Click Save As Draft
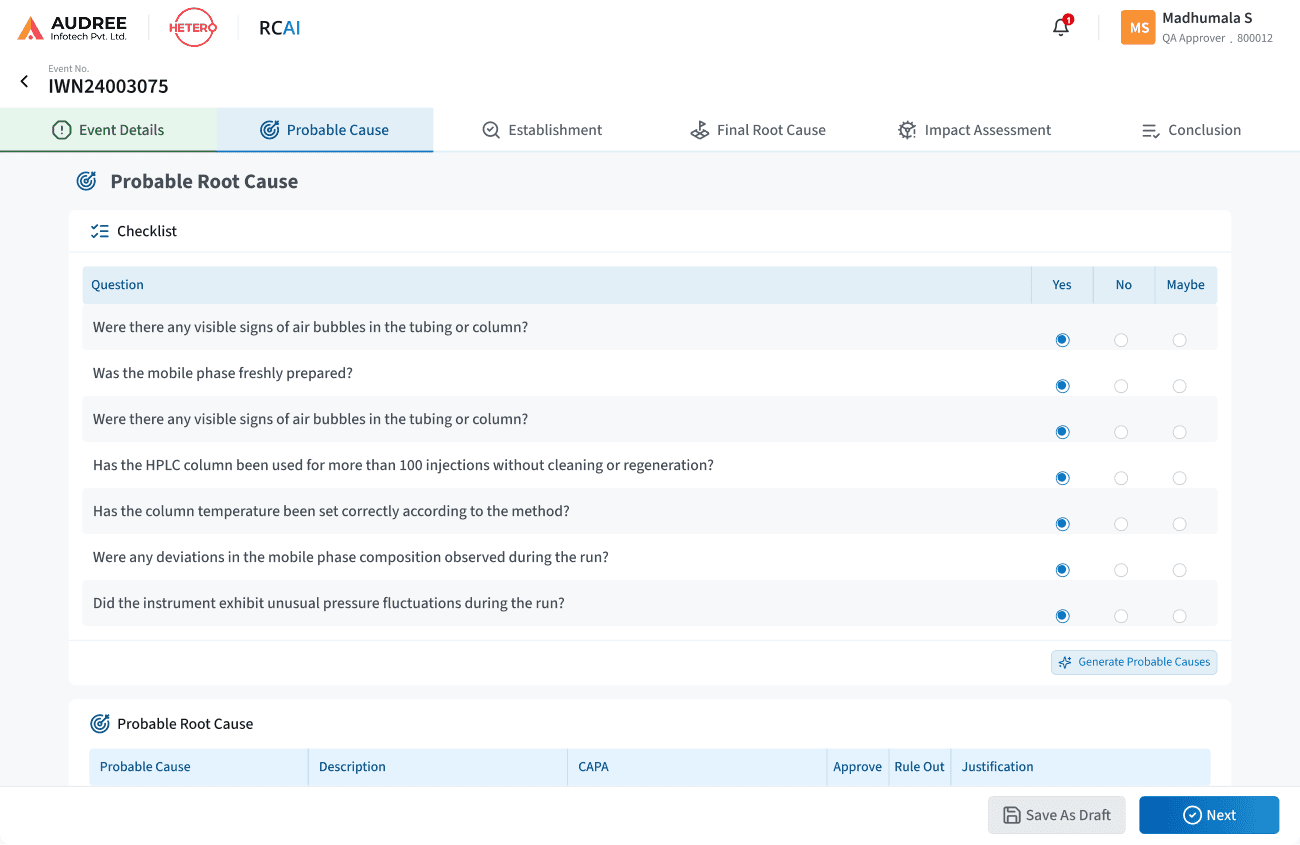 click(x=1056, y=815)
